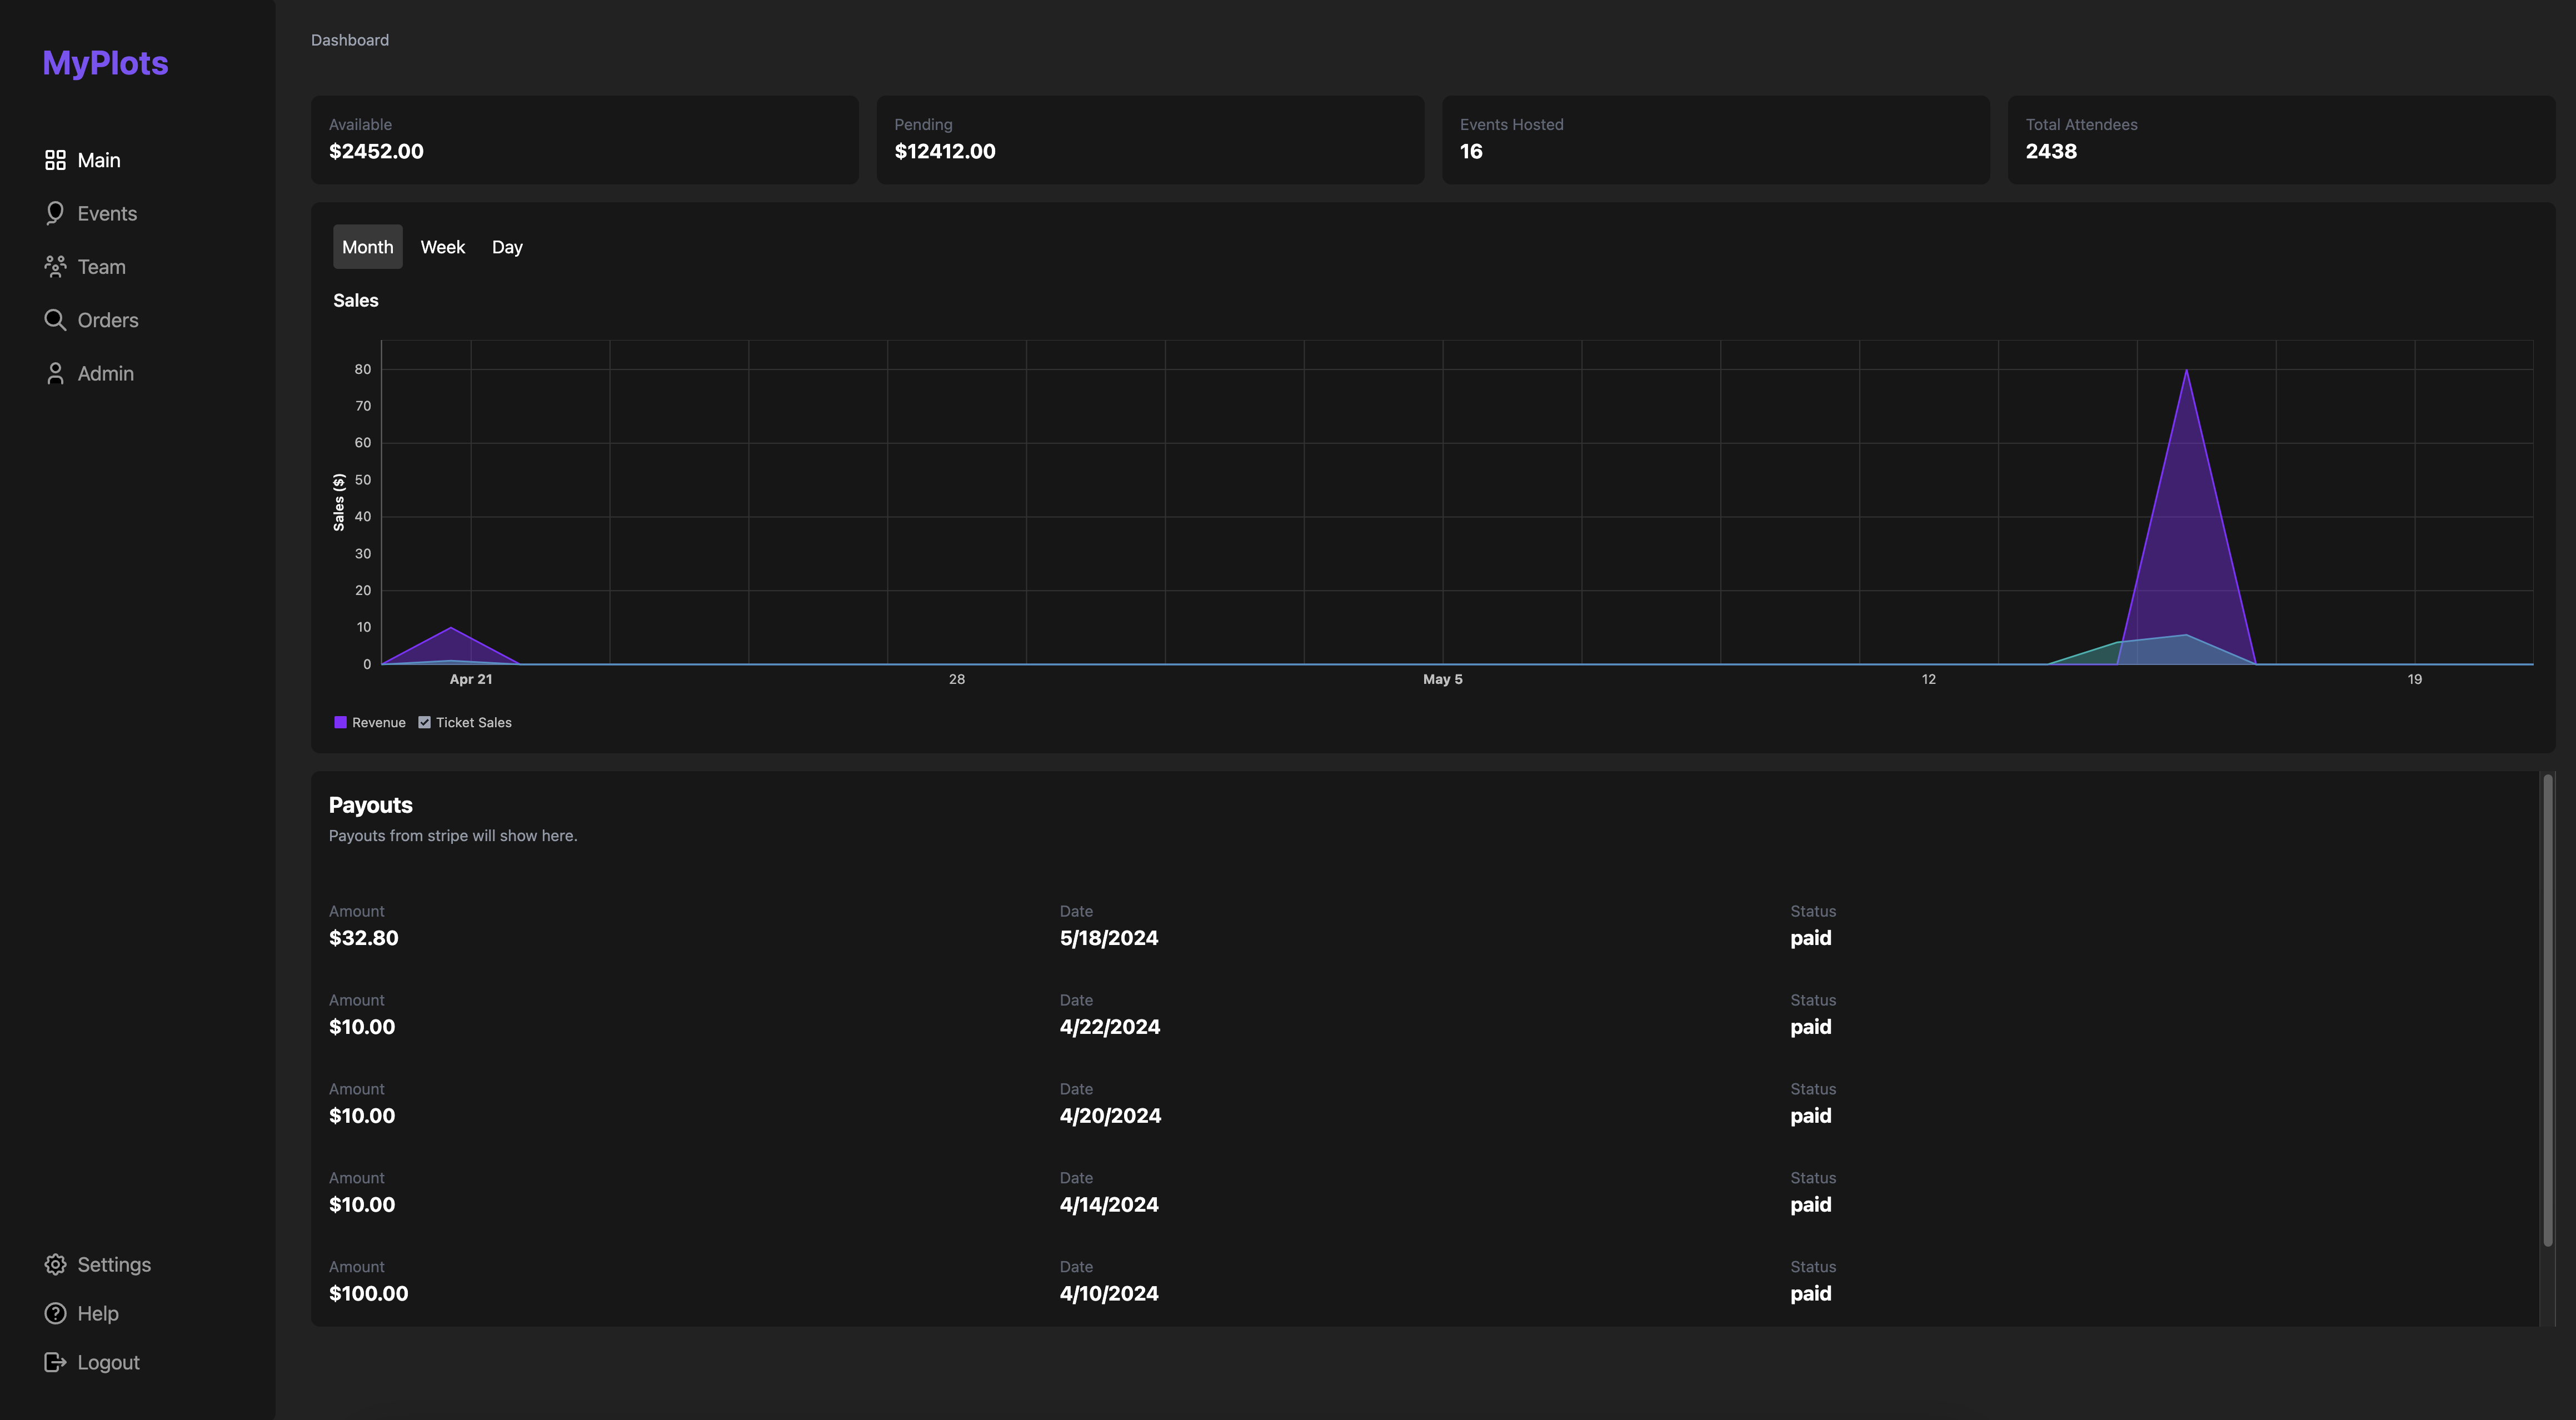Click the 5/18/2024 payout date
2576x1420 pixels.
(1109, 938)
